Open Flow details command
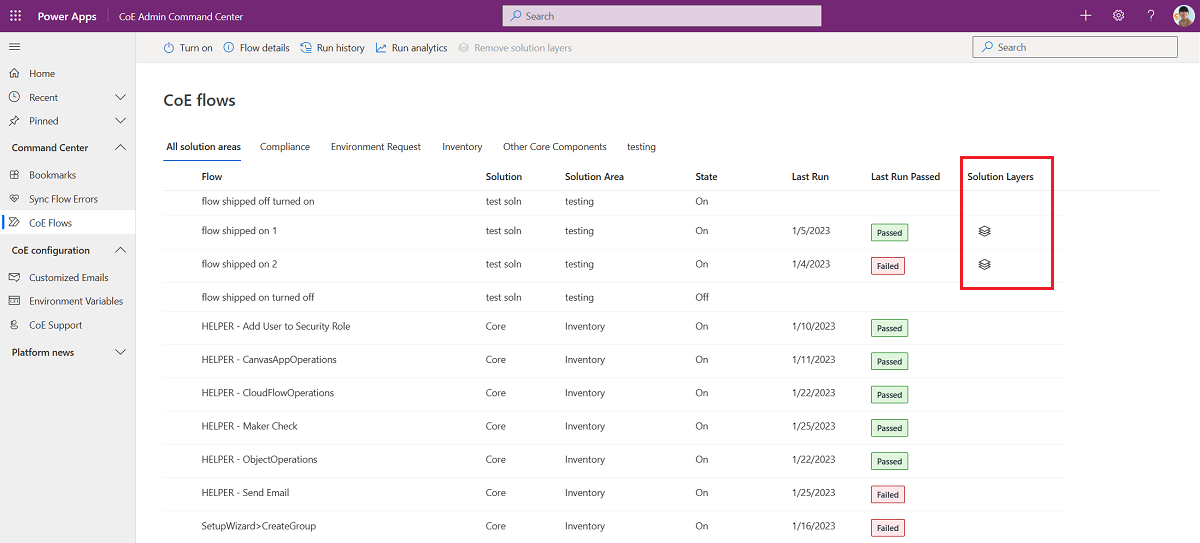Image resolution: width=1200 pixels, height=543 pixels. coord(256,48)
